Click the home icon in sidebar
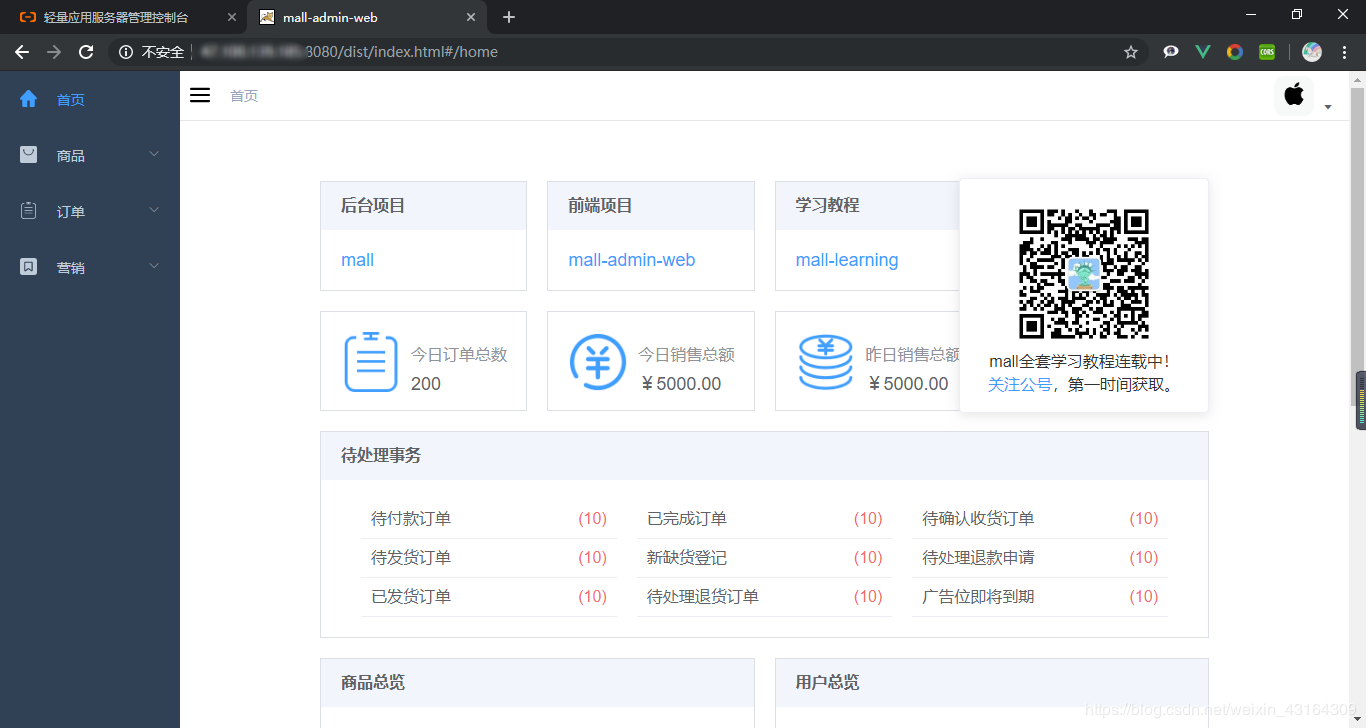This screenshot has width=1366, height=728. coord(28,99)
